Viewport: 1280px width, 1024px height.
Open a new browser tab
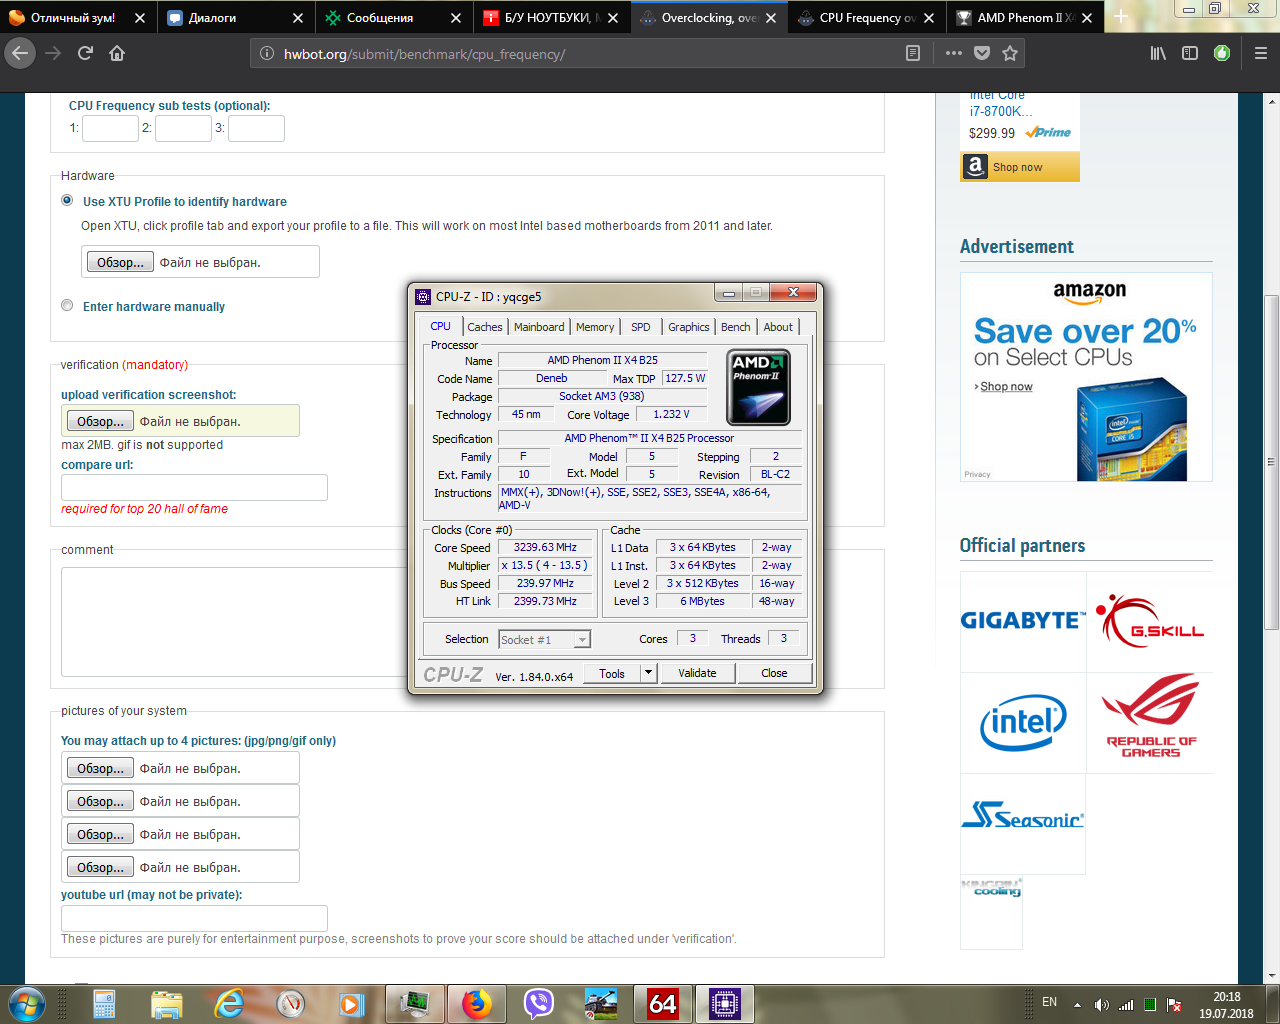pos(1121,17)
